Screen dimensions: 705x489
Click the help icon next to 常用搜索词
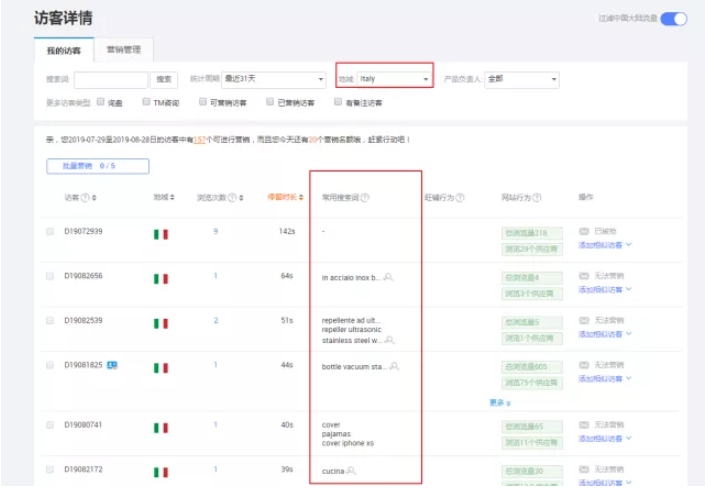point(365,198)
